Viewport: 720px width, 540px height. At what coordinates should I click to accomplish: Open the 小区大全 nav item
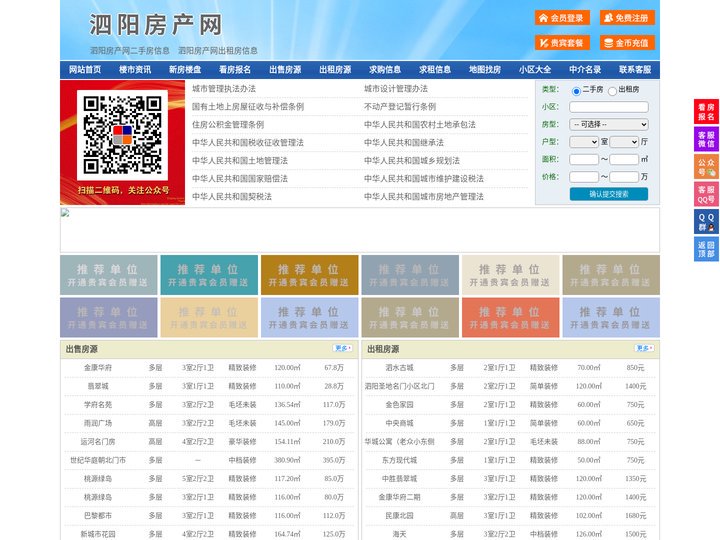click(535, 70)
